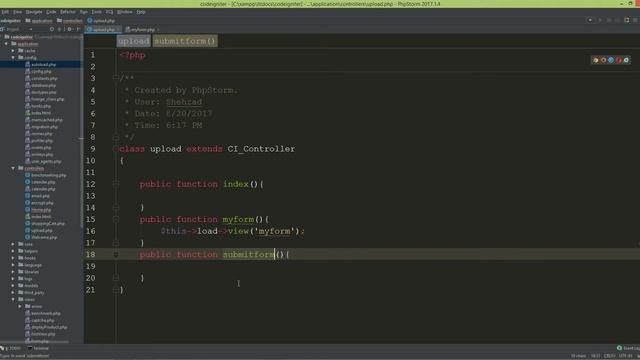Open the Window menu
This screenshot has height=360, width=640.
coord(124,12)
